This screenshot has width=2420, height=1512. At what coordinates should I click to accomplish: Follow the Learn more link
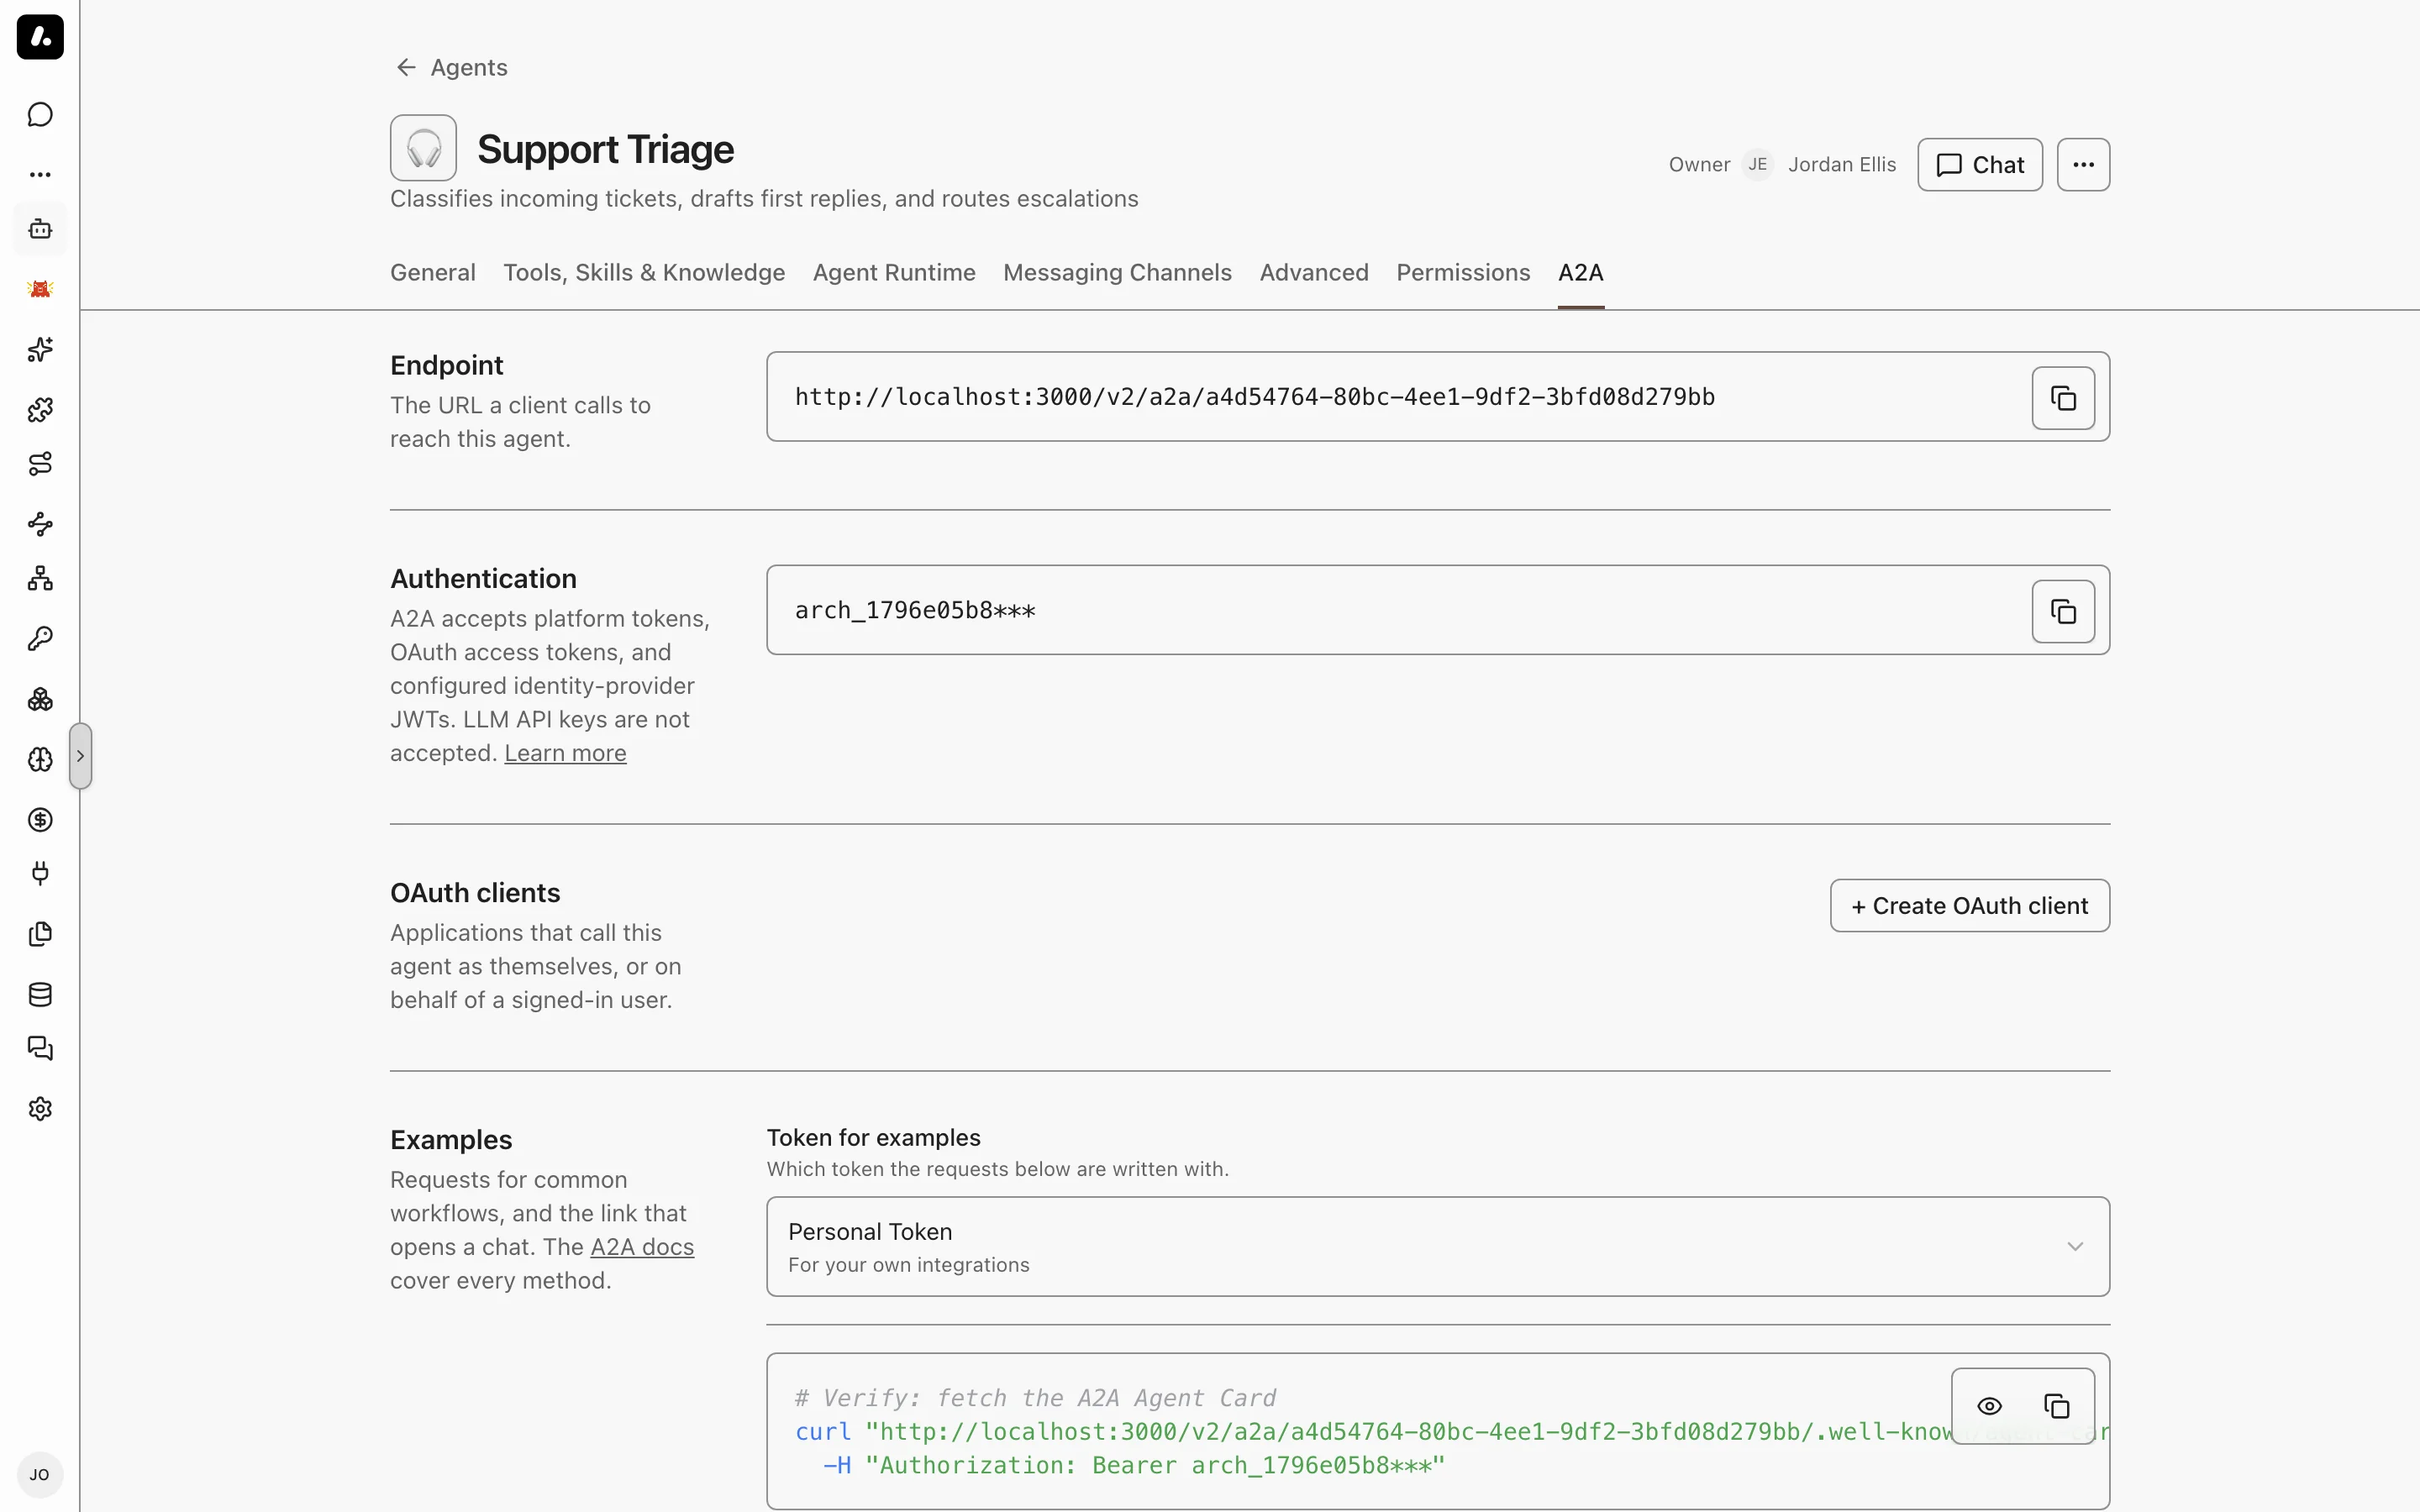point(565,753)
